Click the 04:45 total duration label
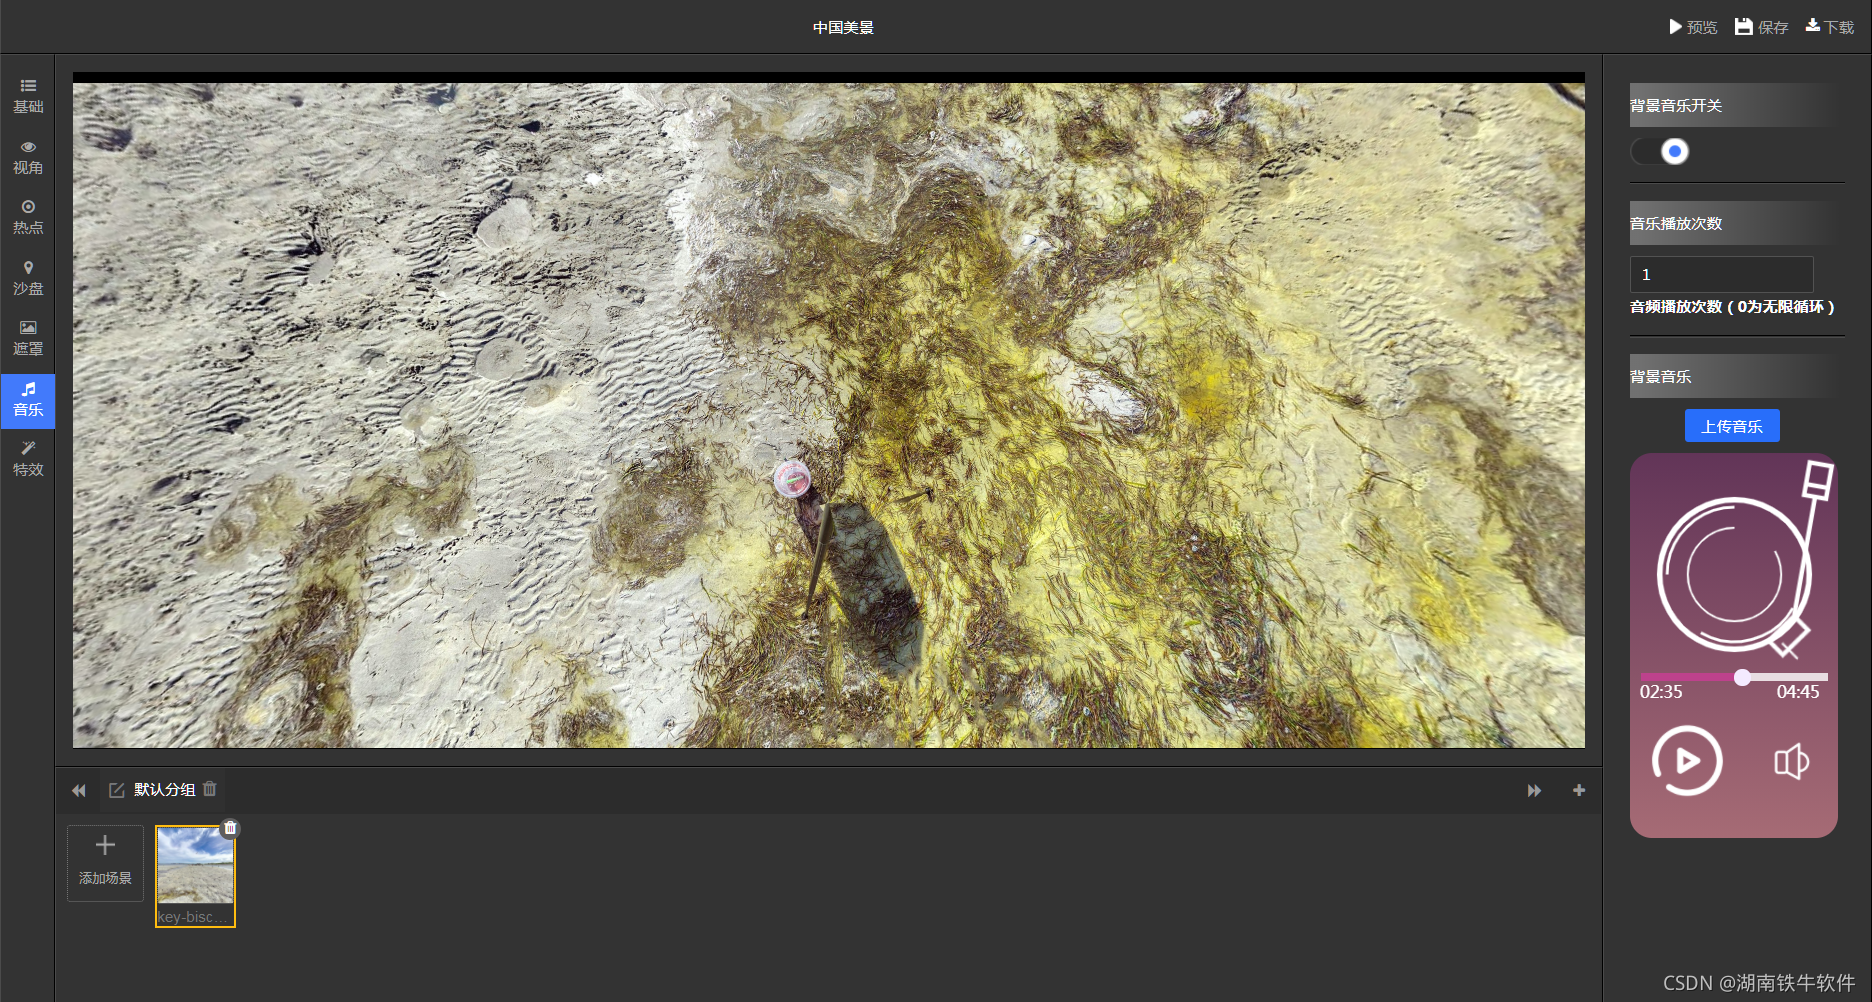Viewport: 1872px width, 1002px height. pyautogui.click(x=1797, y=692)
